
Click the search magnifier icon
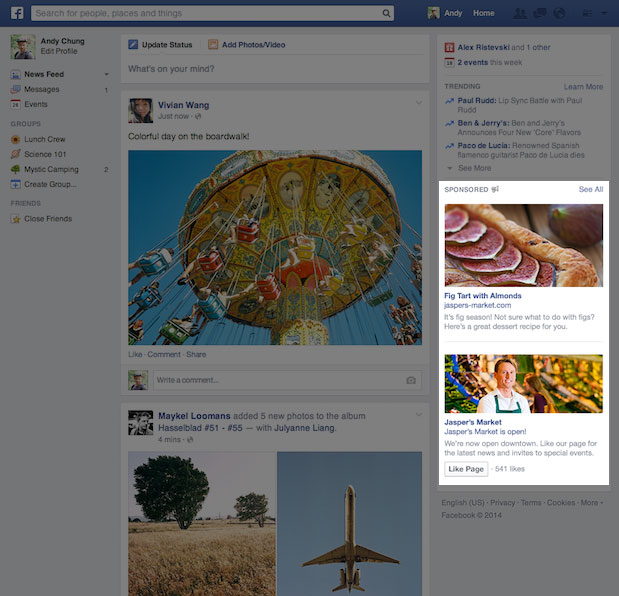pyautogui.click(x=387, y=14)
